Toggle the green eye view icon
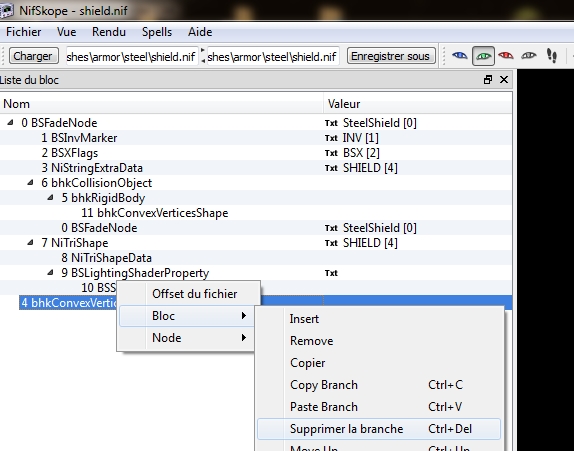 click(483, 56)
